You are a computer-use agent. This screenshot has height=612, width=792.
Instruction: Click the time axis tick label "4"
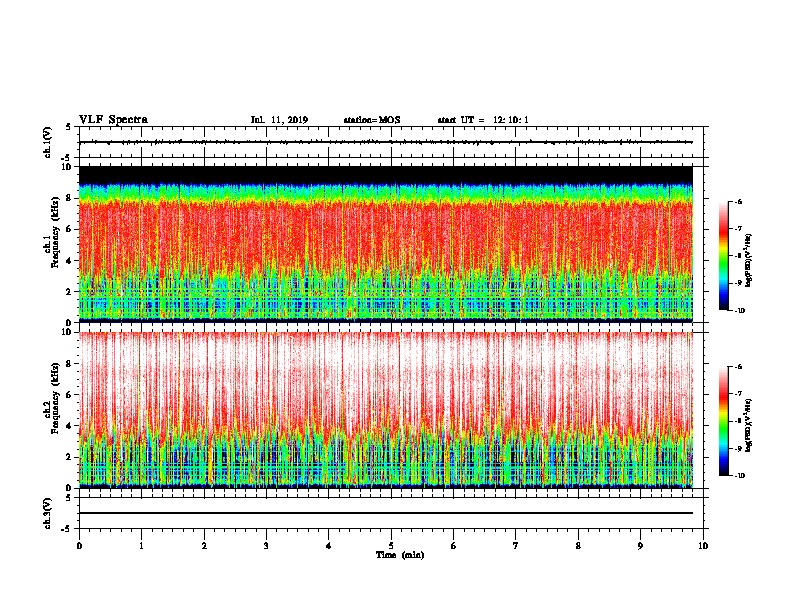(329, 545)
